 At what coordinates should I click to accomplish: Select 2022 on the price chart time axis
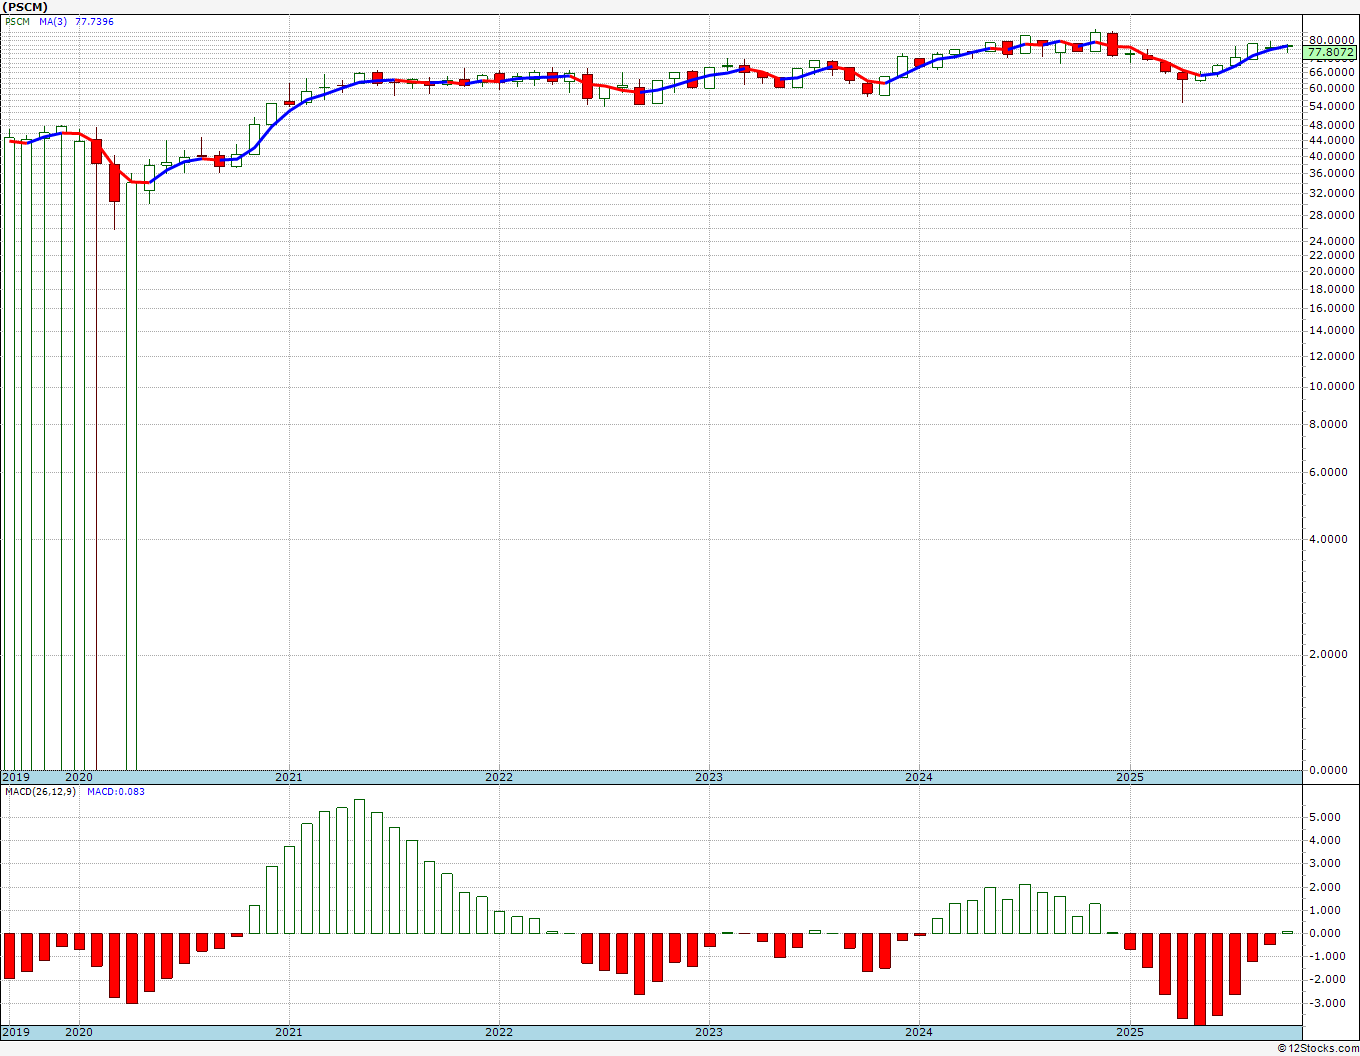tap(499, 777)
